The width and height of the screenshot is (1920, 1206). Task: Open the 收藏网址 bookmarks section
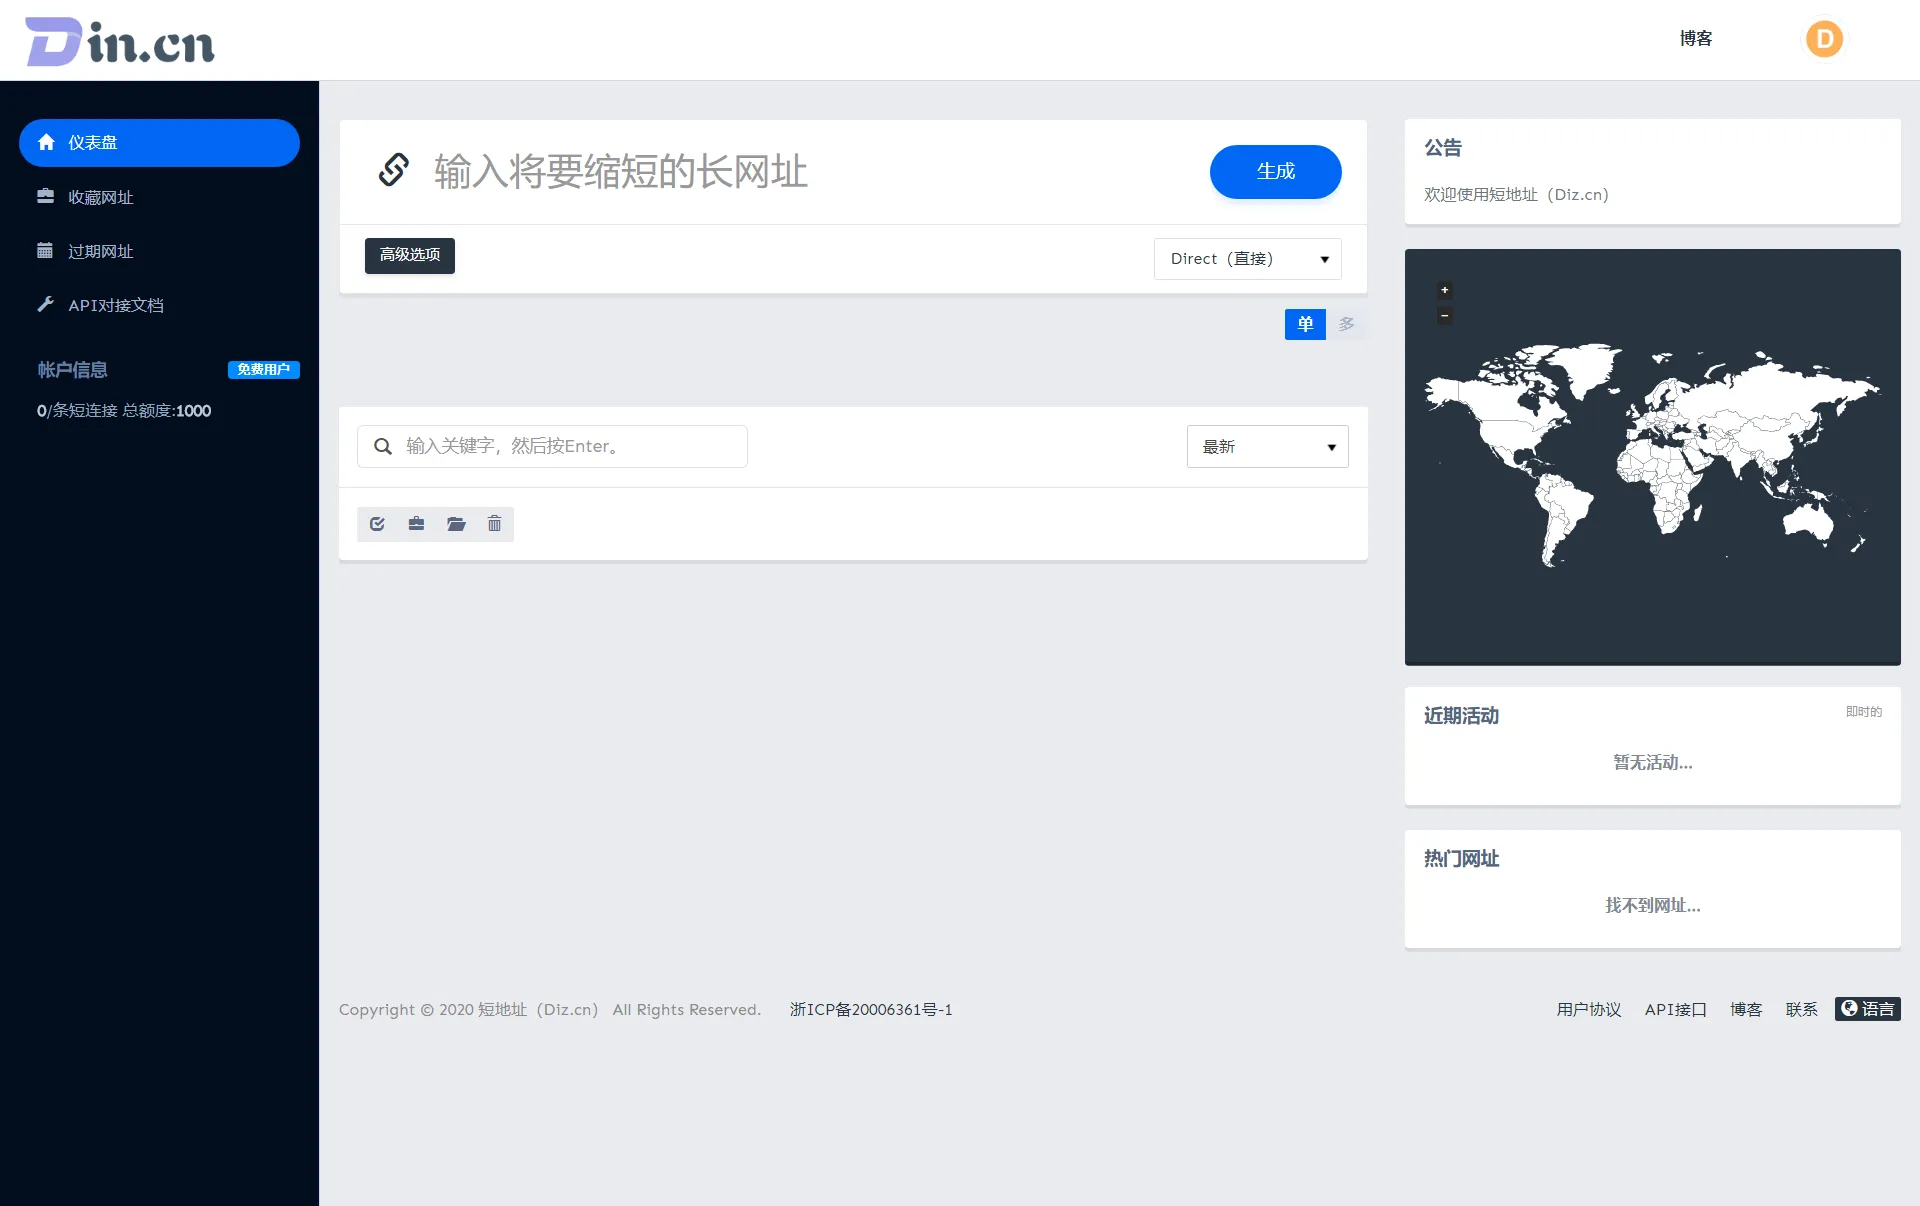pos(46,196)
